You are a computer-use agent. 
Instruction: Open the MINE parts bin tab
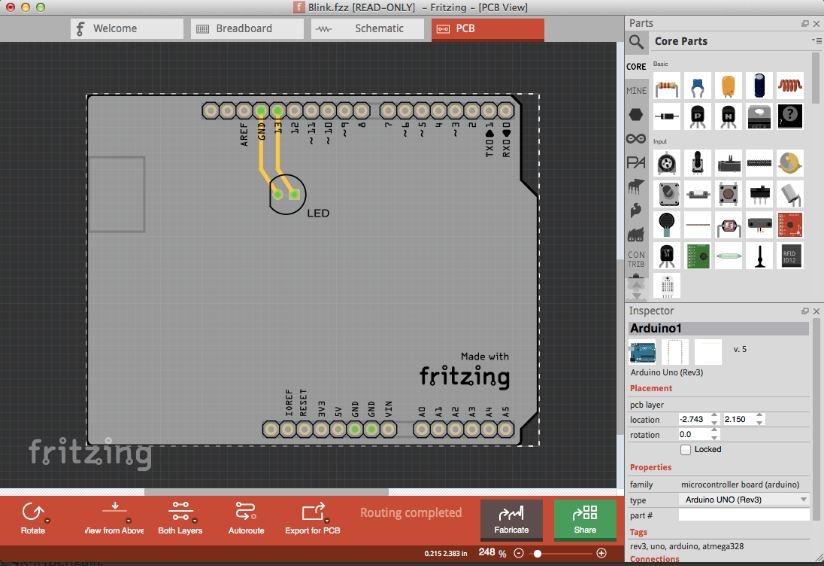[636, 91]
